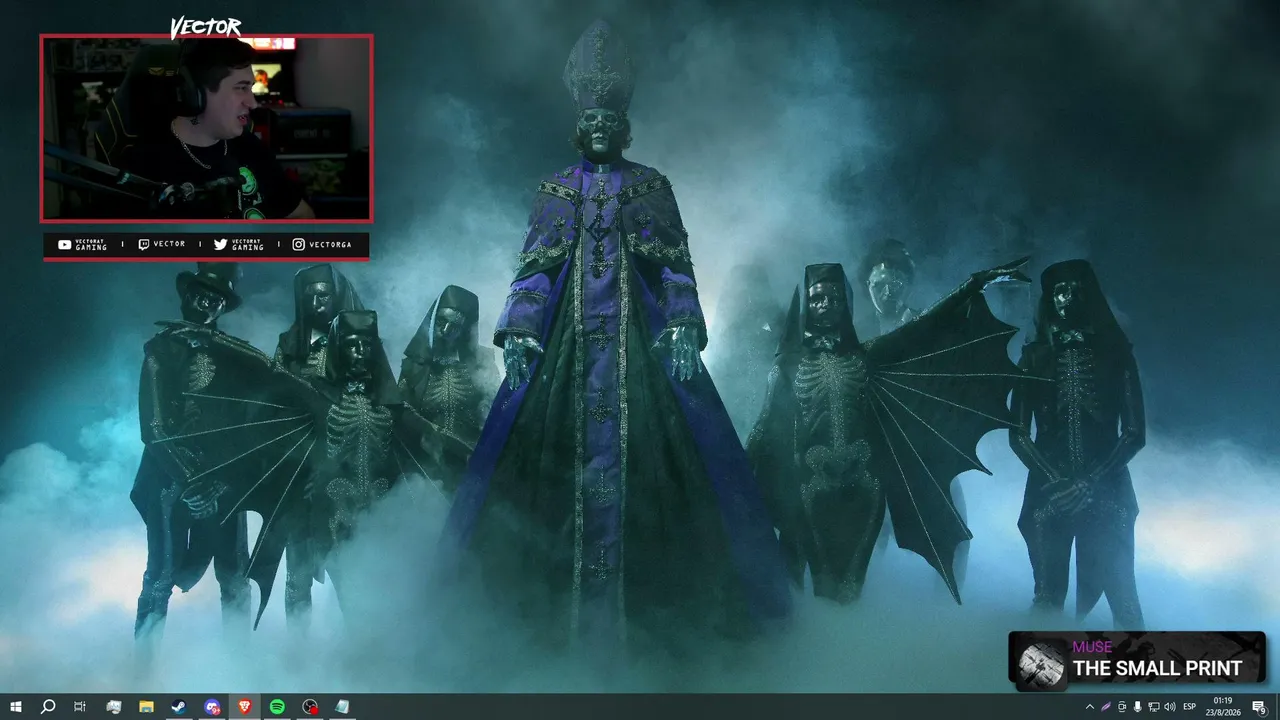Screen dimensions: 1280x720
Task: Show hidden system tray icons
Action: (x=1090, y=707)
